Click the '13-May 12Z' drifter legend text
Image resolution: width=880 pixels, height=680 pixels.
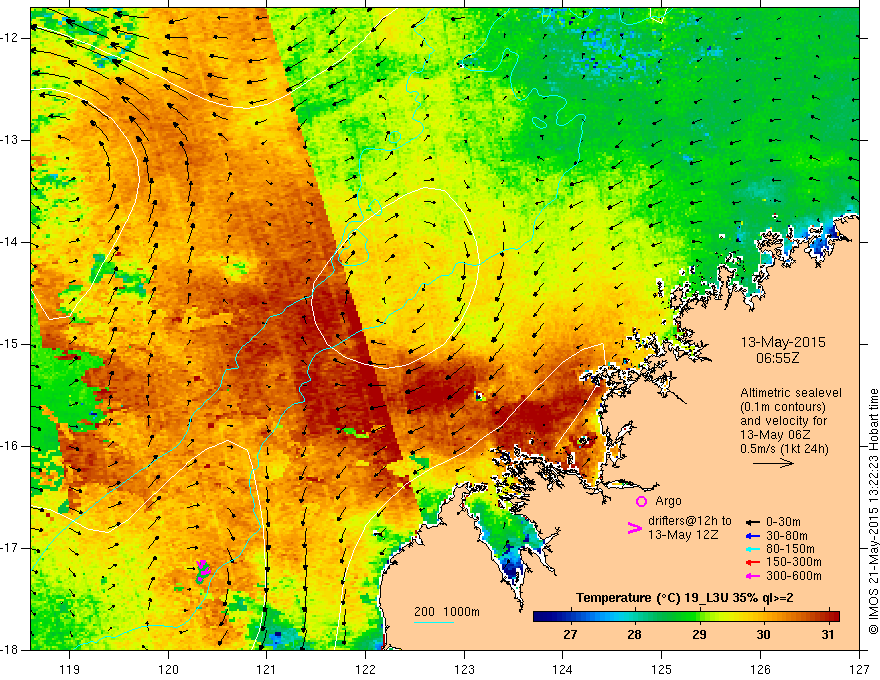682,535
